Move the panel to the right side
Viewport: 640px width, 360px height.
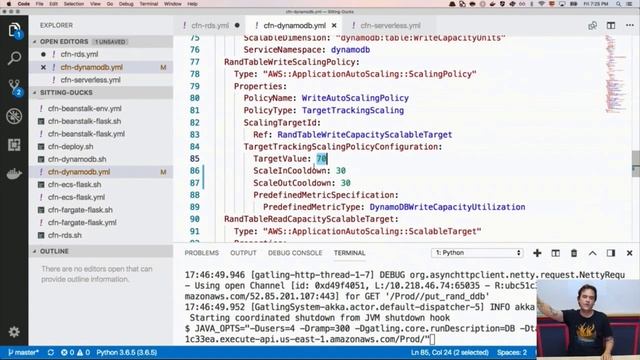tap(611, 253)
